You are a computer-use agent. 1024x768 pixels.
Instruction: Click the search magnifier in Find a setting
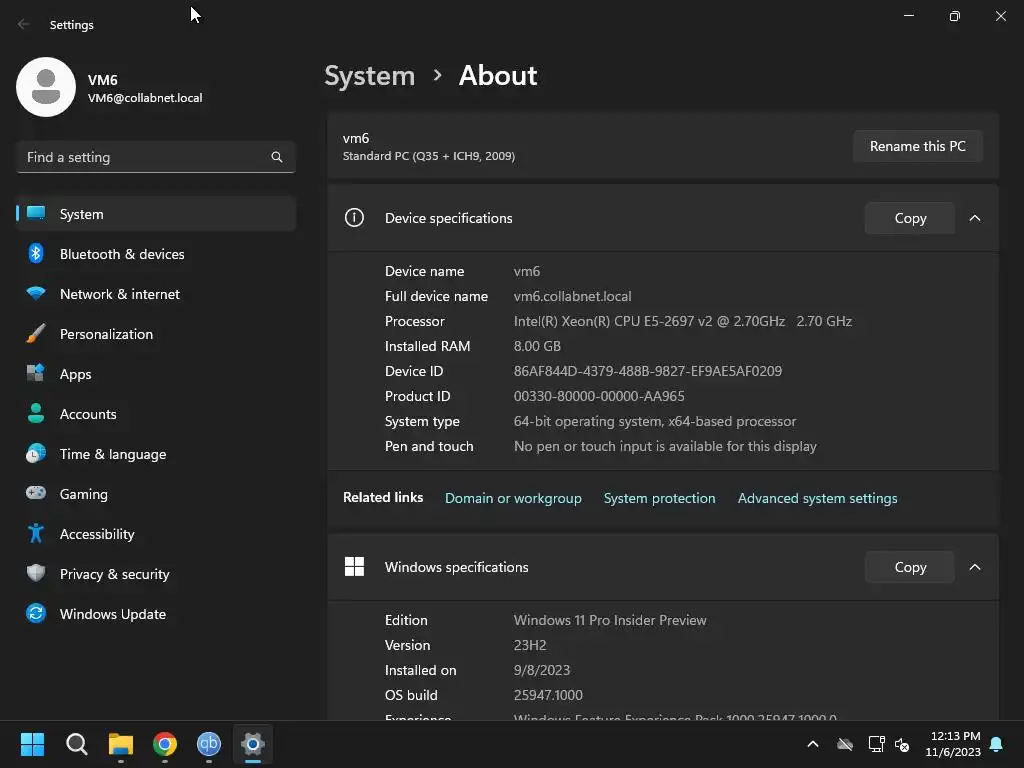click(x=277, y=157)
